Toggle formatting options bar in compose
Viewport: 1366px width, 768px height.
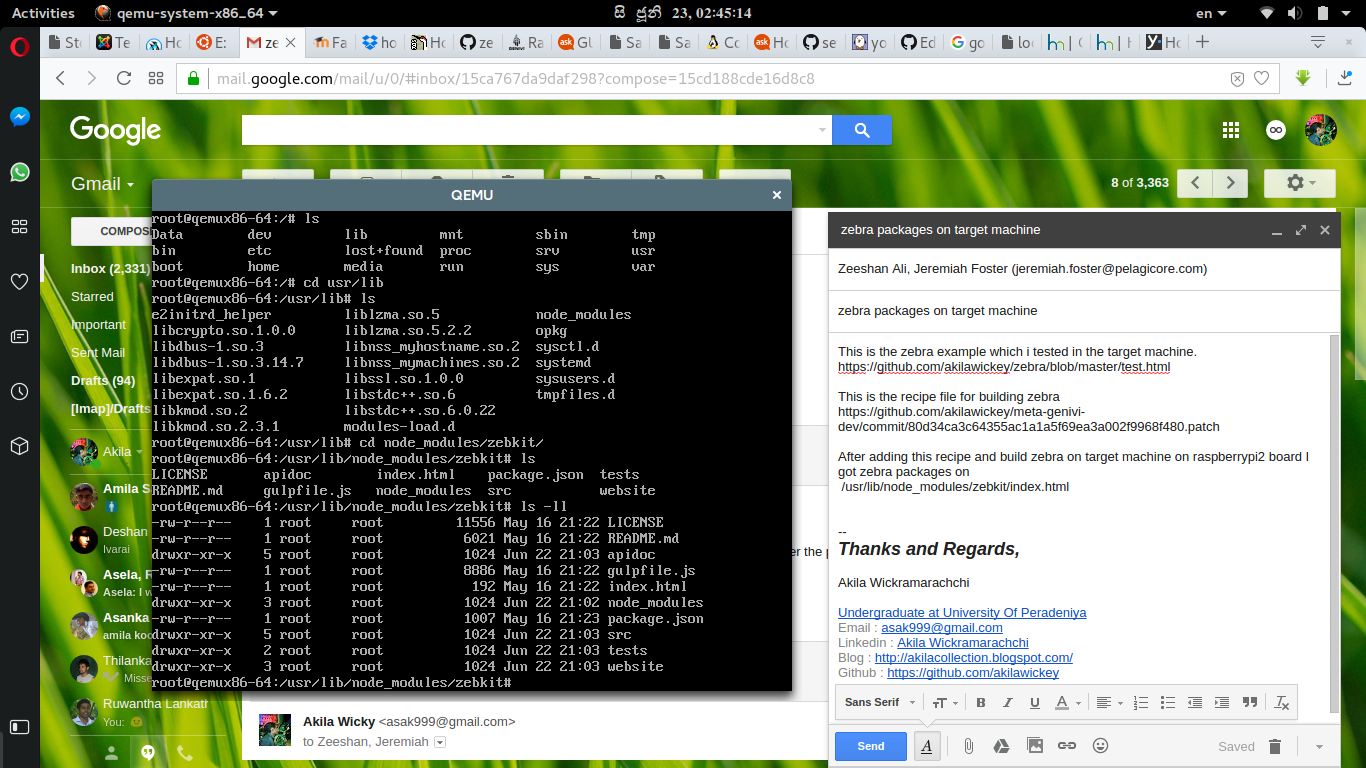pos(927,746)
